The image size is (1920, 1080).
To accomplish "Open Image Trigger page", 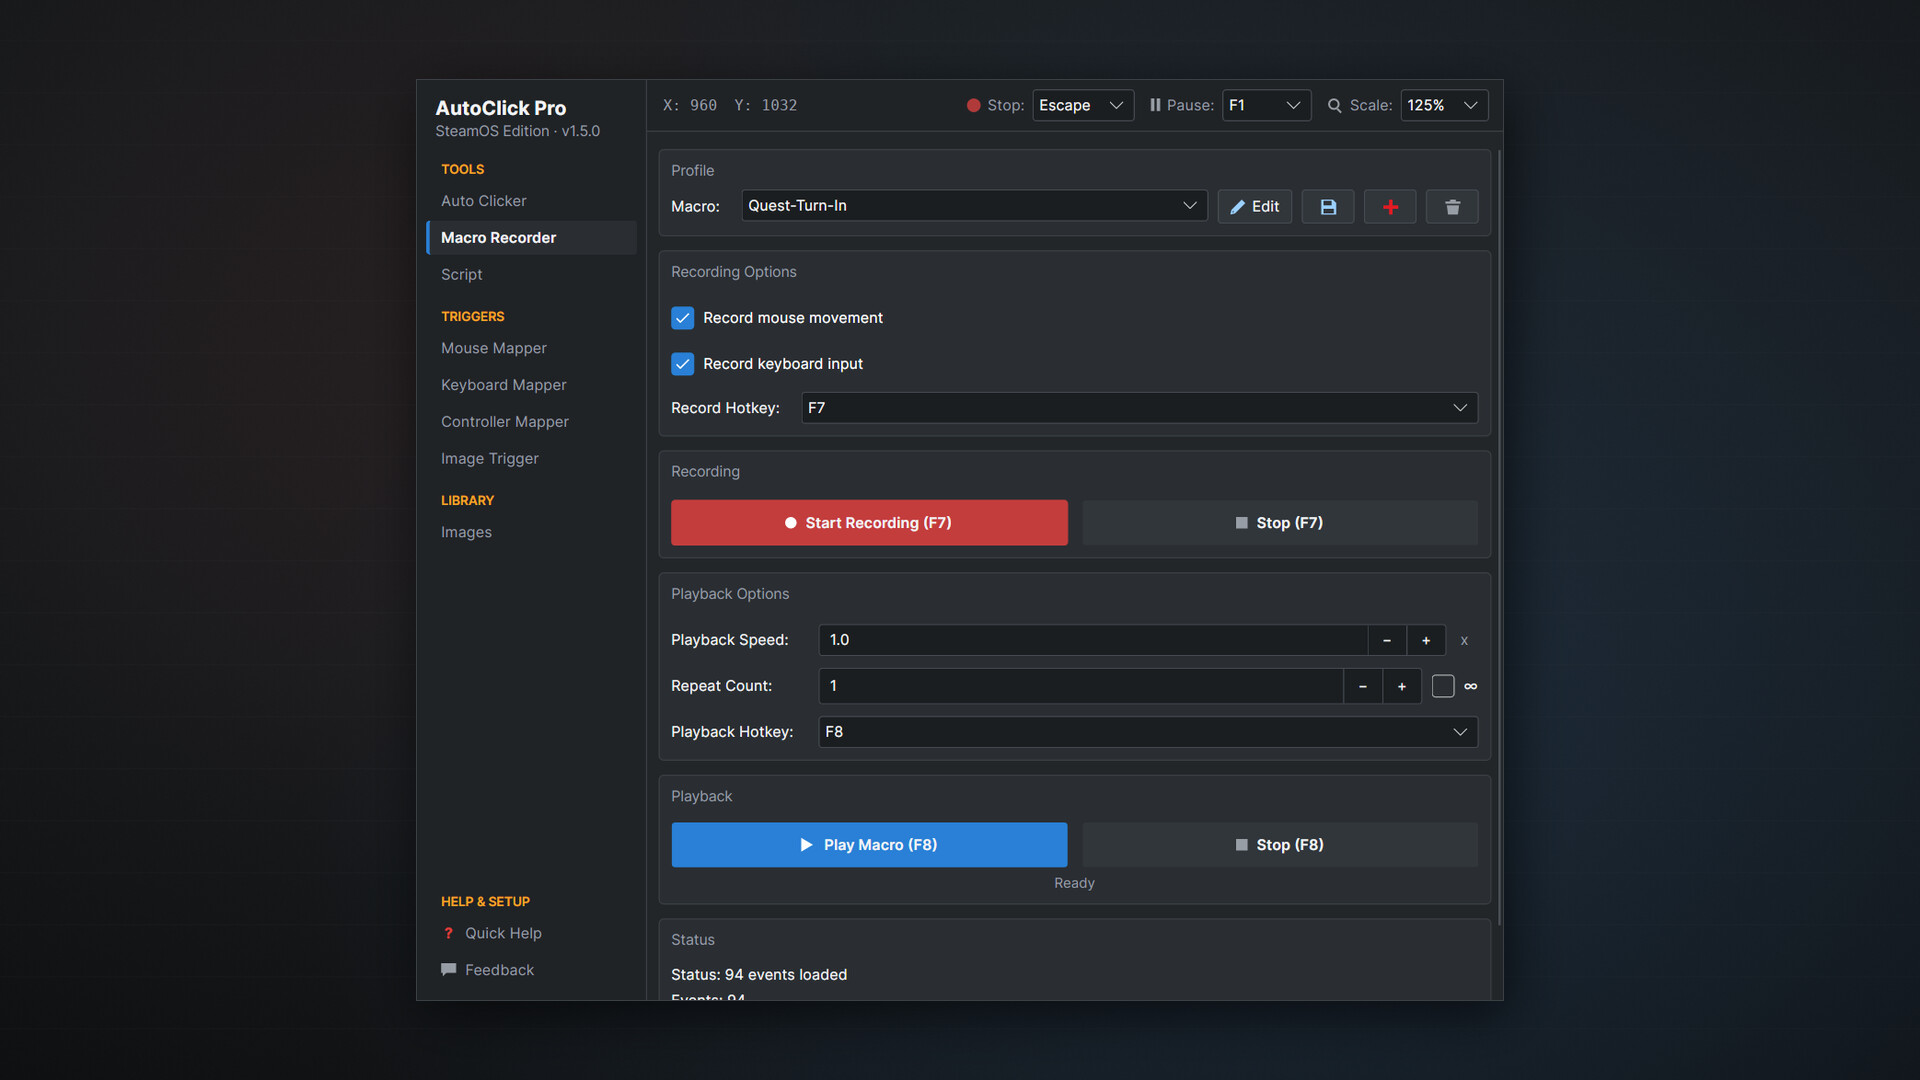I will pos(531,458).
